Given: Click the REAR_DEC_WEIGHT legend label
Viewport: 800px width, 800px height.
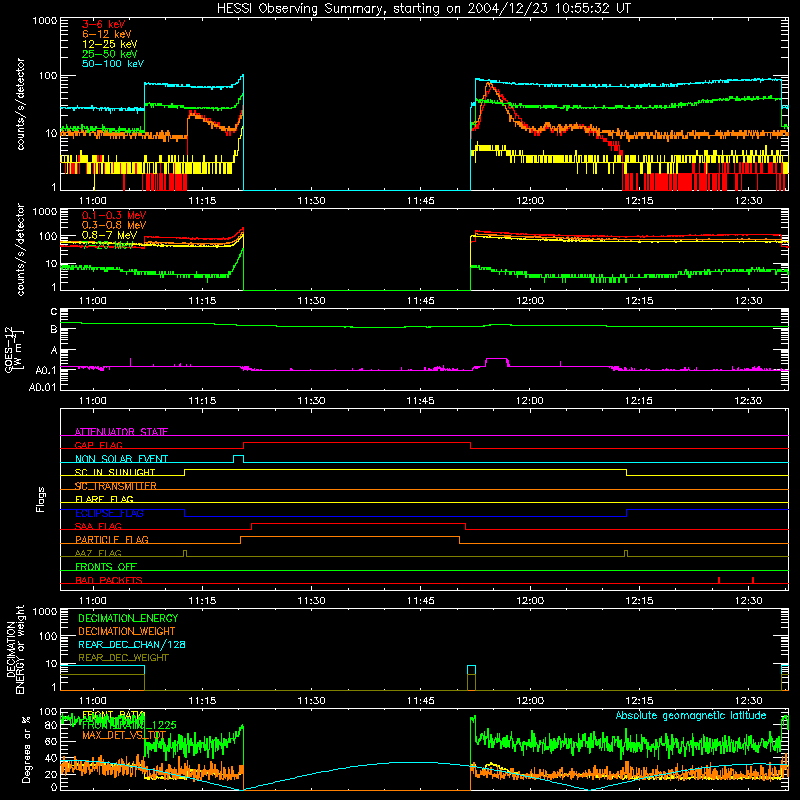Looking at the screenshot, I should 123,658.
